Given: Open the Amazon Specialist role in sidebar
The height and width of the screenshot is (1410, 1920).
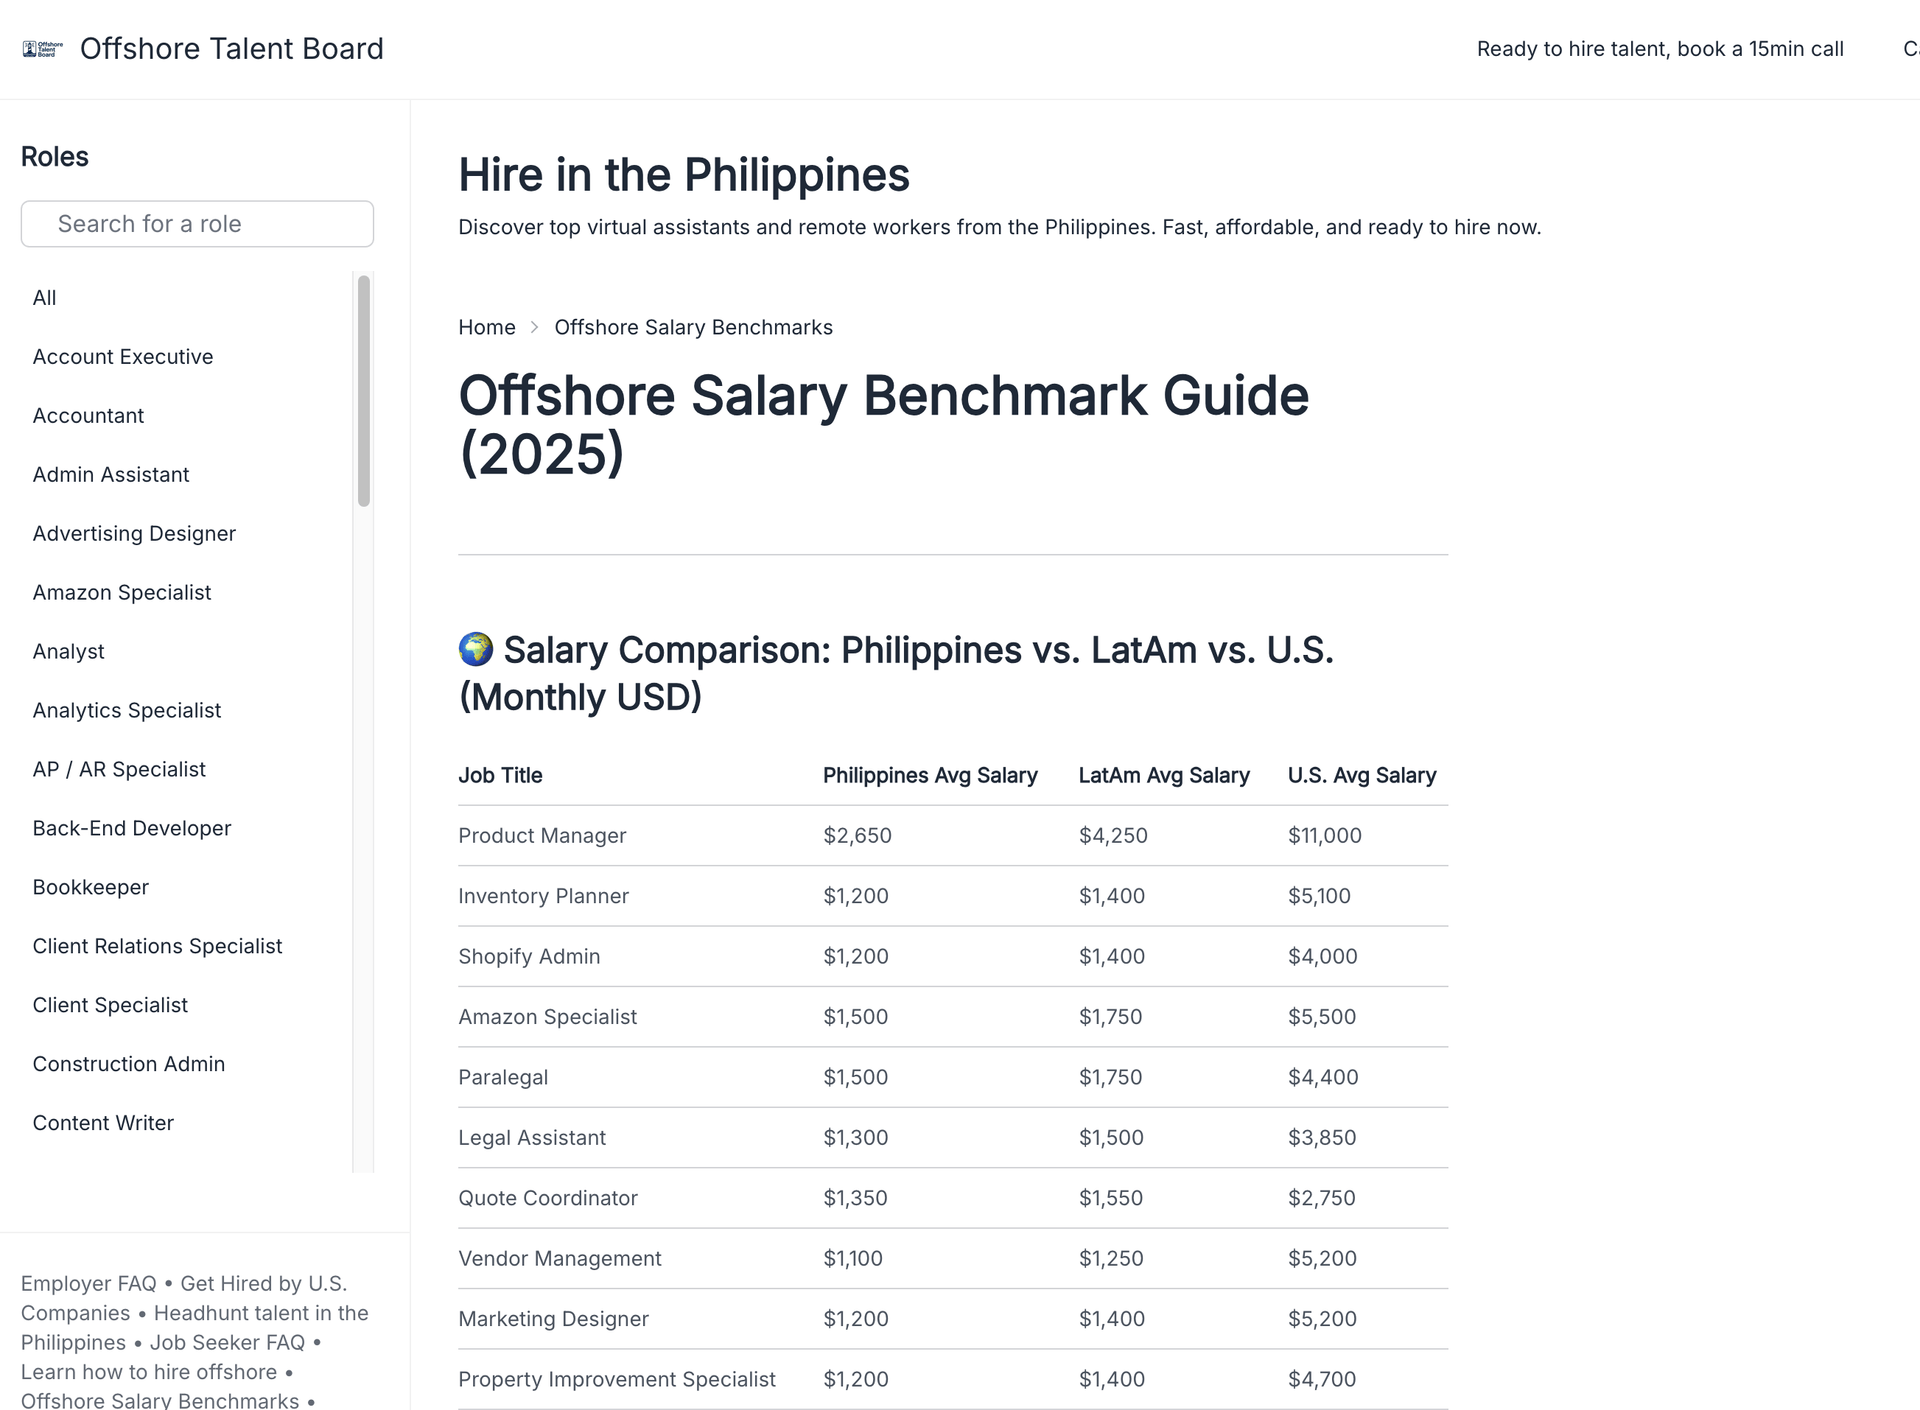Looking at the screenshot, I should pyautogui.click(x=122, y=593).
